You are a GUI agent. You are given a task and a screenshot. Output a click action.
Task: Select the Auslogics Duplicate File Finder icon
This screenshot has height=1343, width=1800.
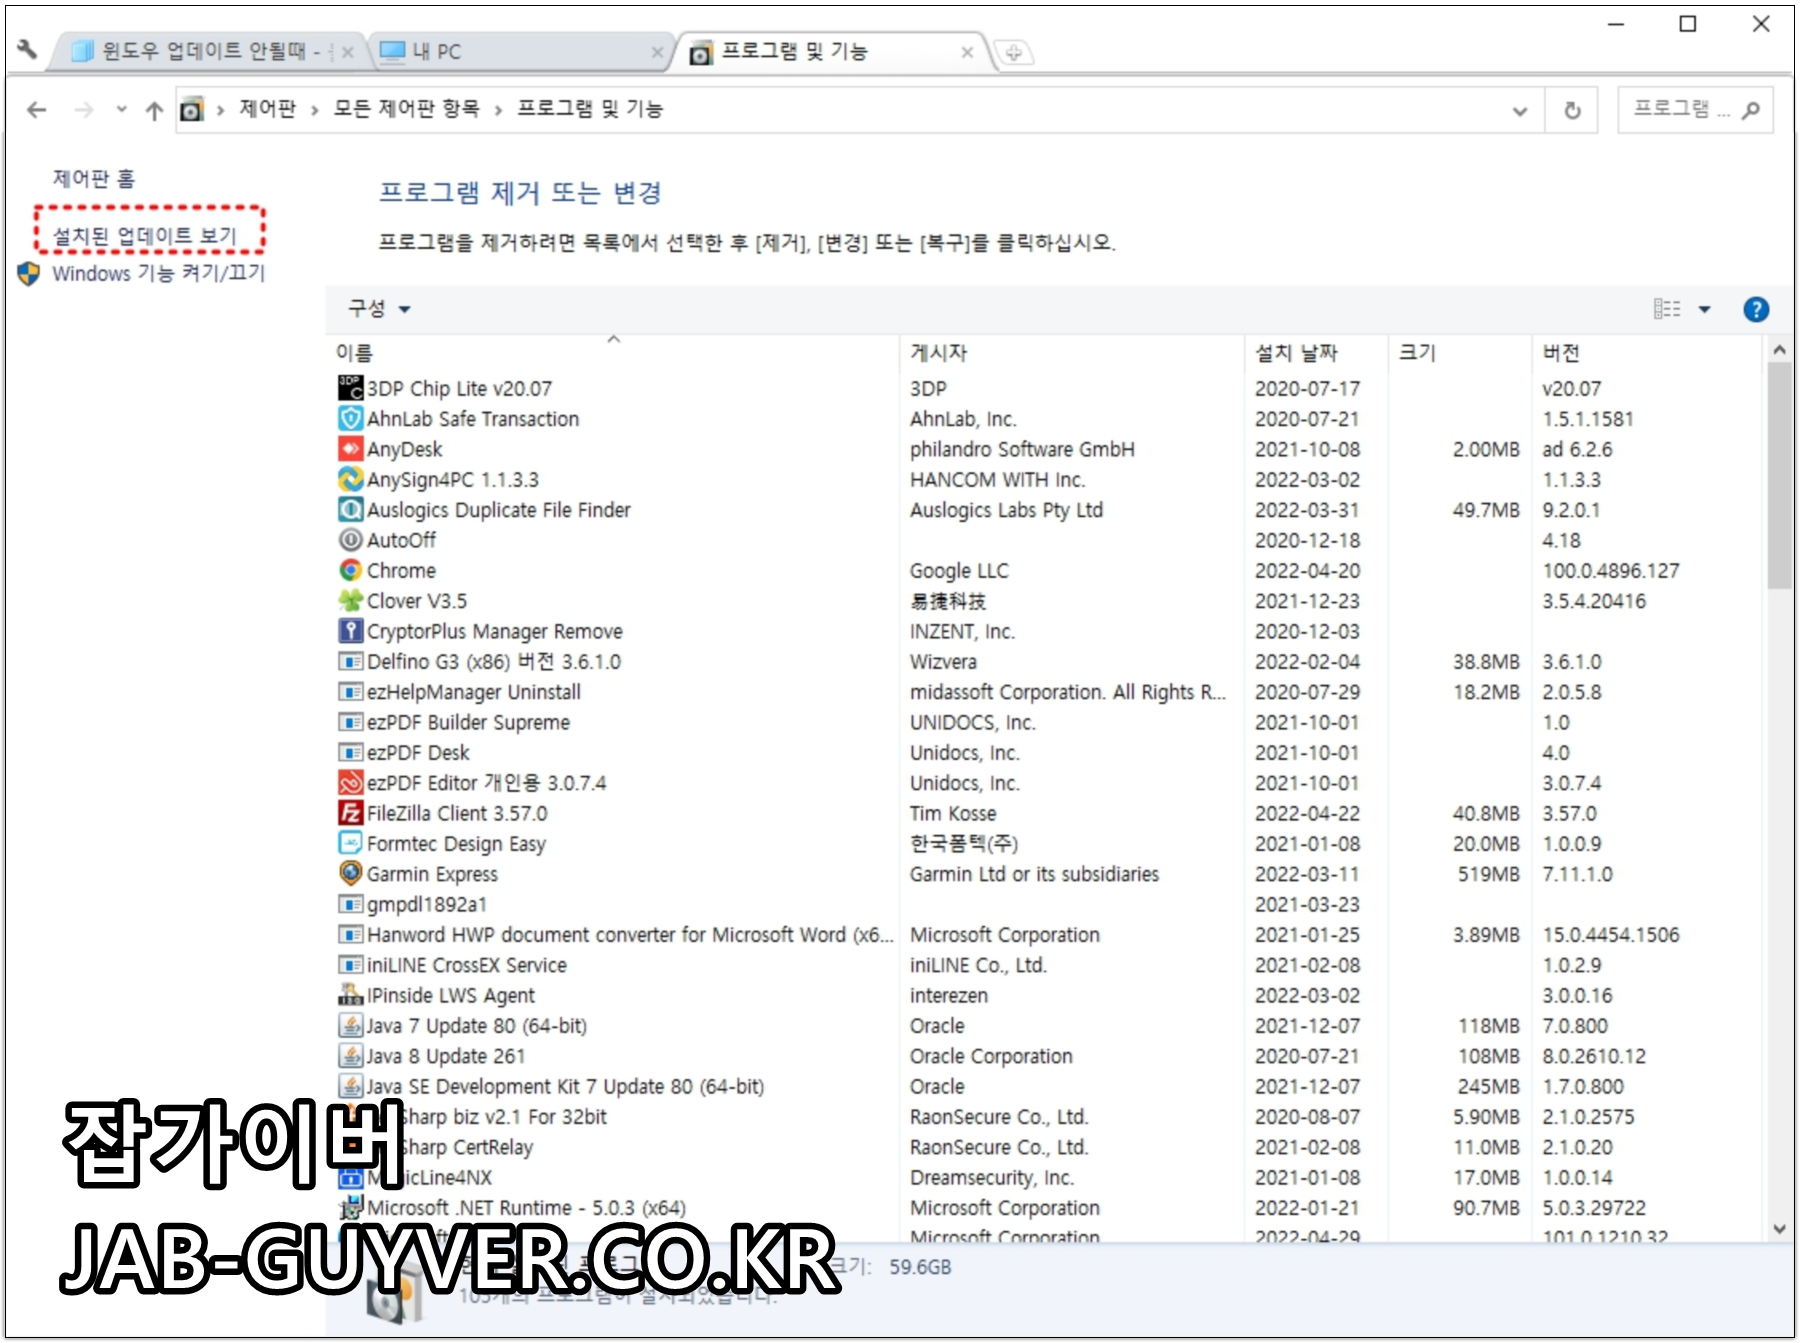click(350, 509)
